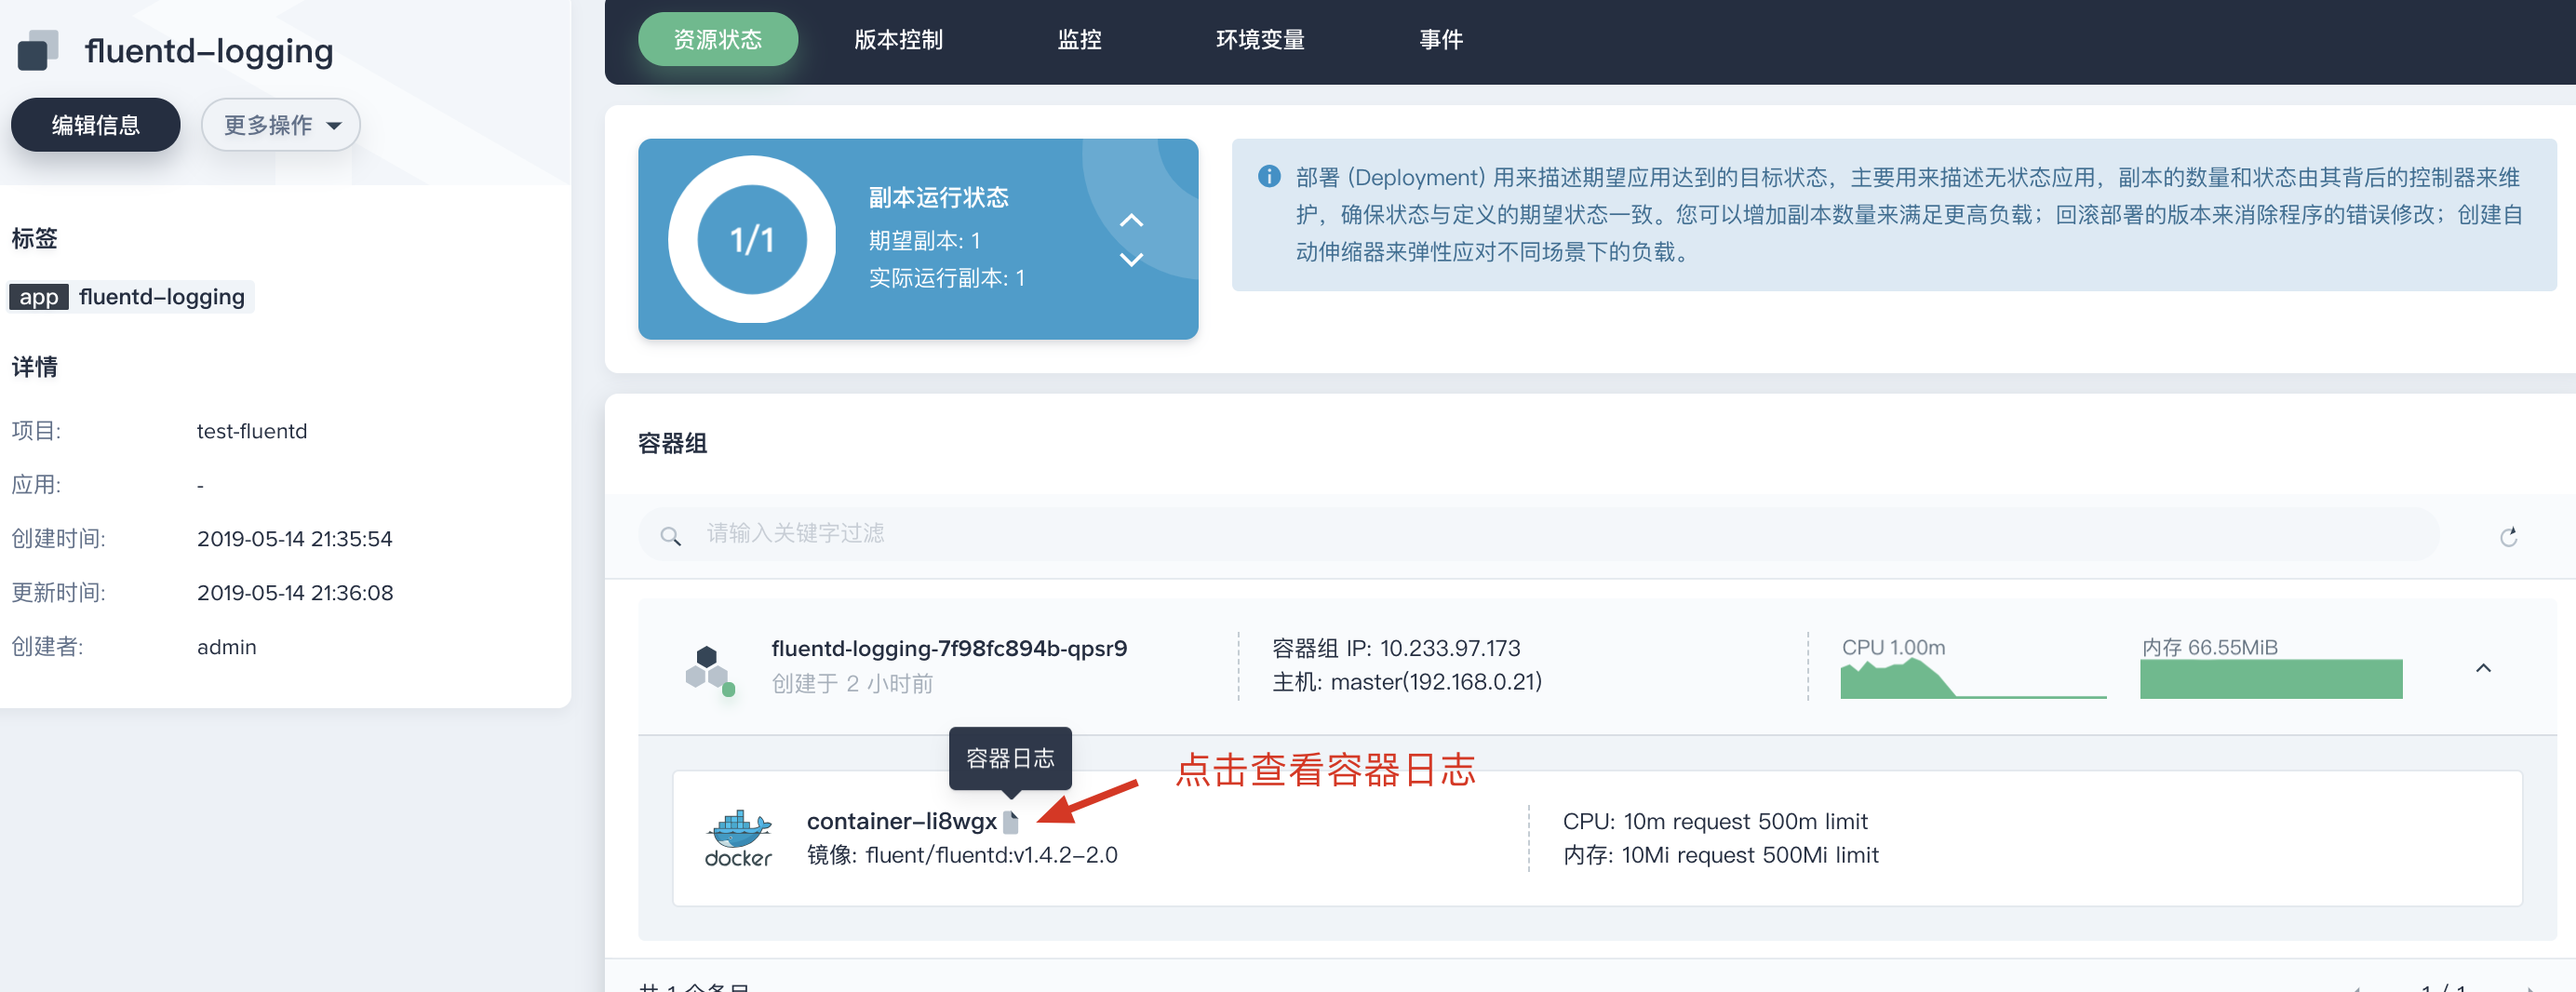Click the info icon in the Deployment notice
The height and width of the screenshot is (992, 2576).
(1269, 177)
